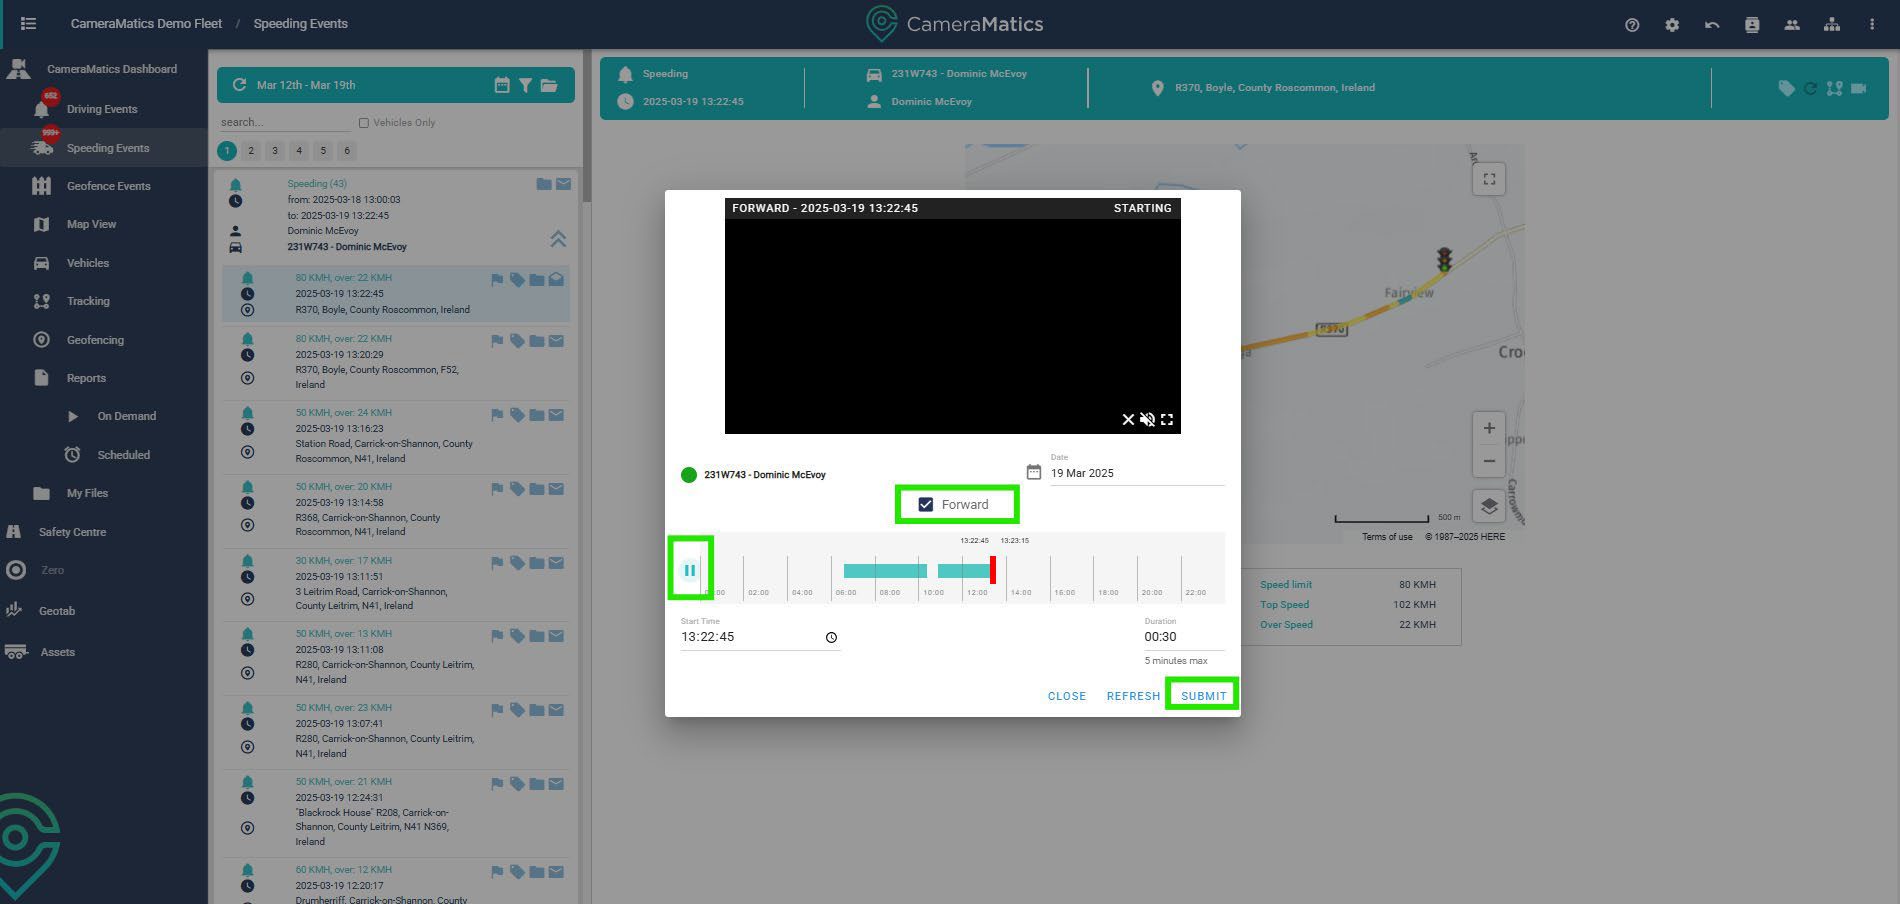Expand the On Demand reports item
This screenshot has height=904, width=1900.
coord(126,416)
